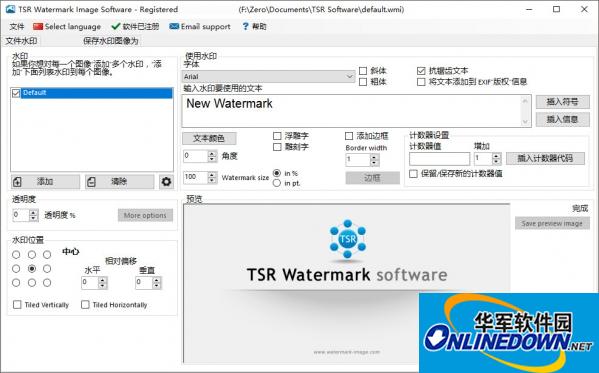Image resolution: width=599 pixels, height=373 pixels.
Task: Click Select language flag item
Action: [67, 26]
